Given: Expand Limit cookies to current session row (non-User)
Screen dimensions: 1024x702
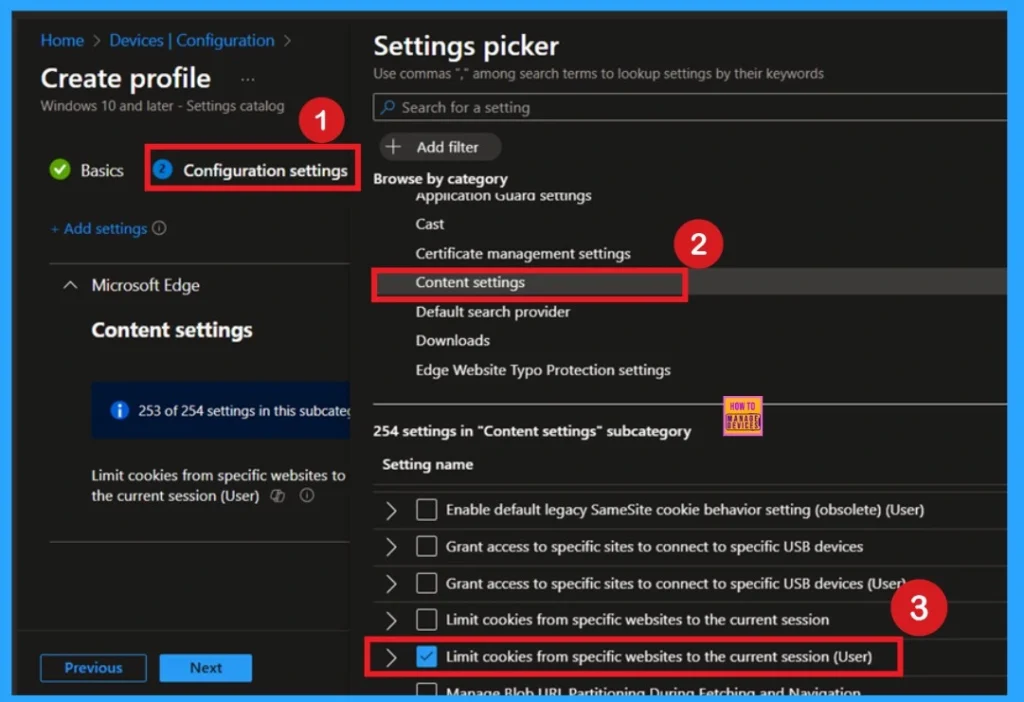Looking at the screenshot, I should pos(391,620).
